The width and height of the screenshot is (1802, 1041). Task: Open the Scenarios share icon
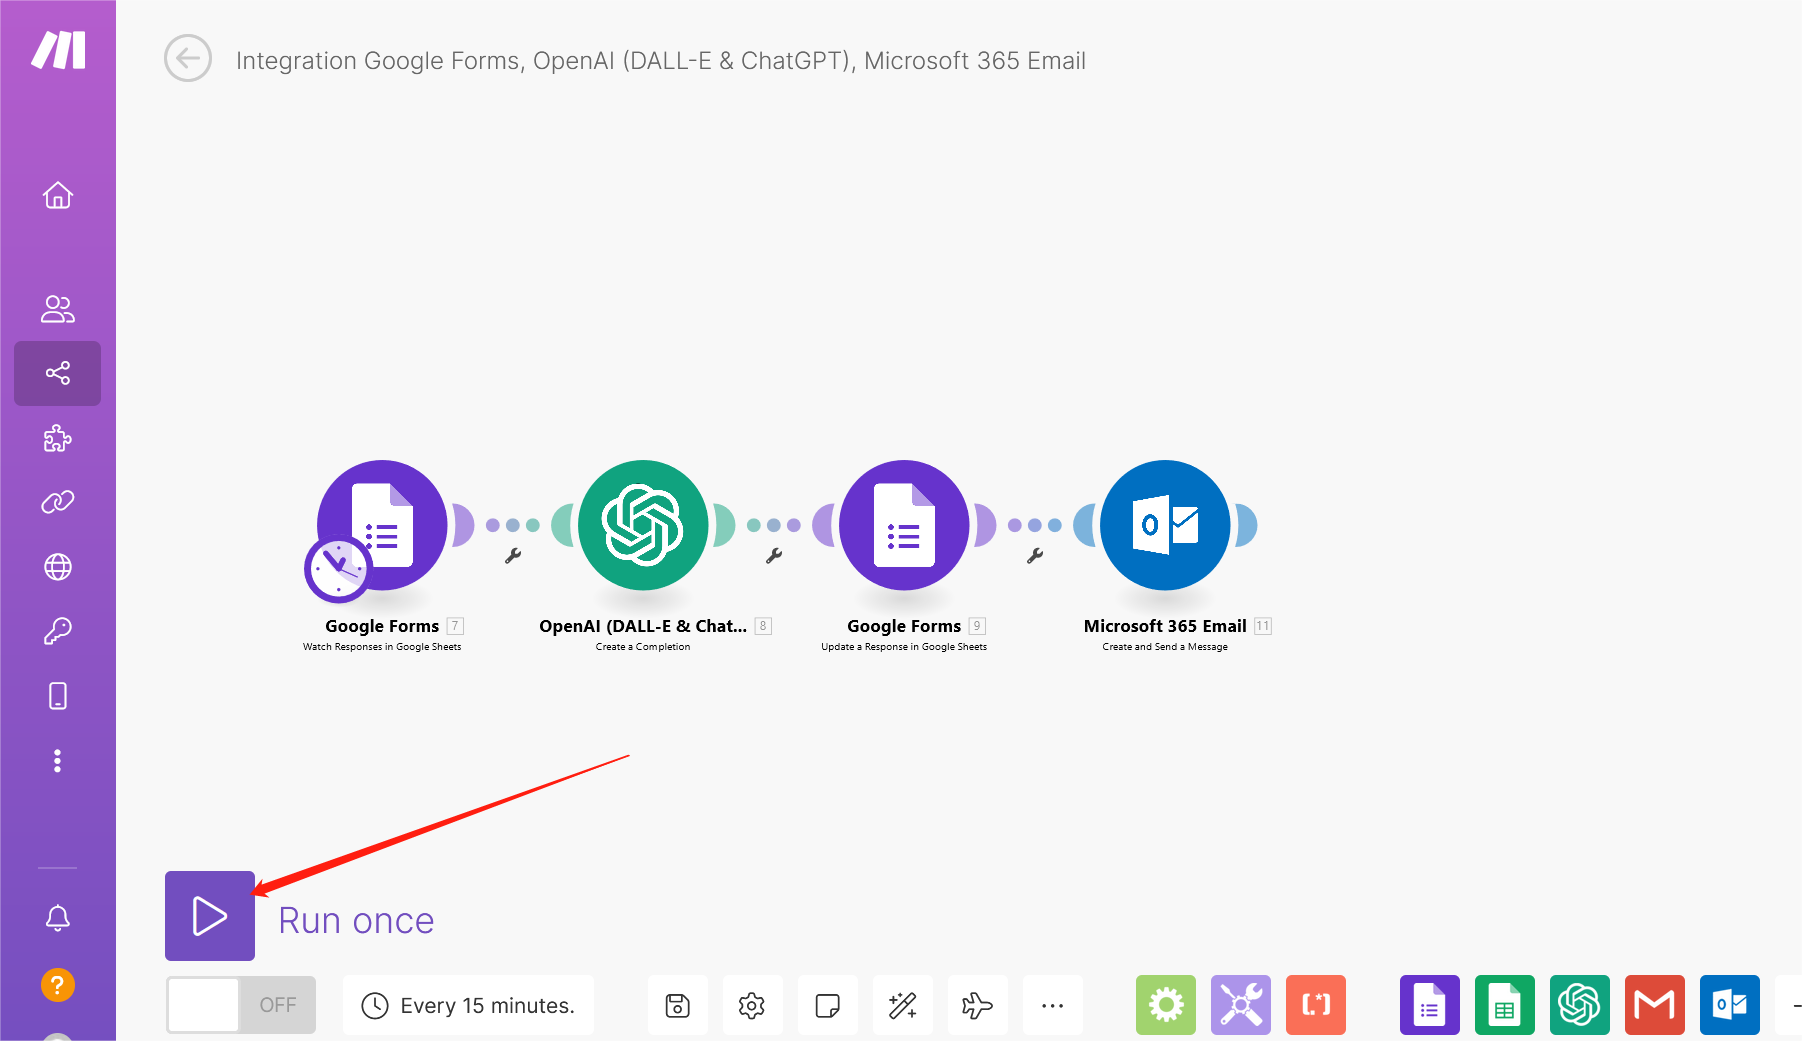pos(58,373)
